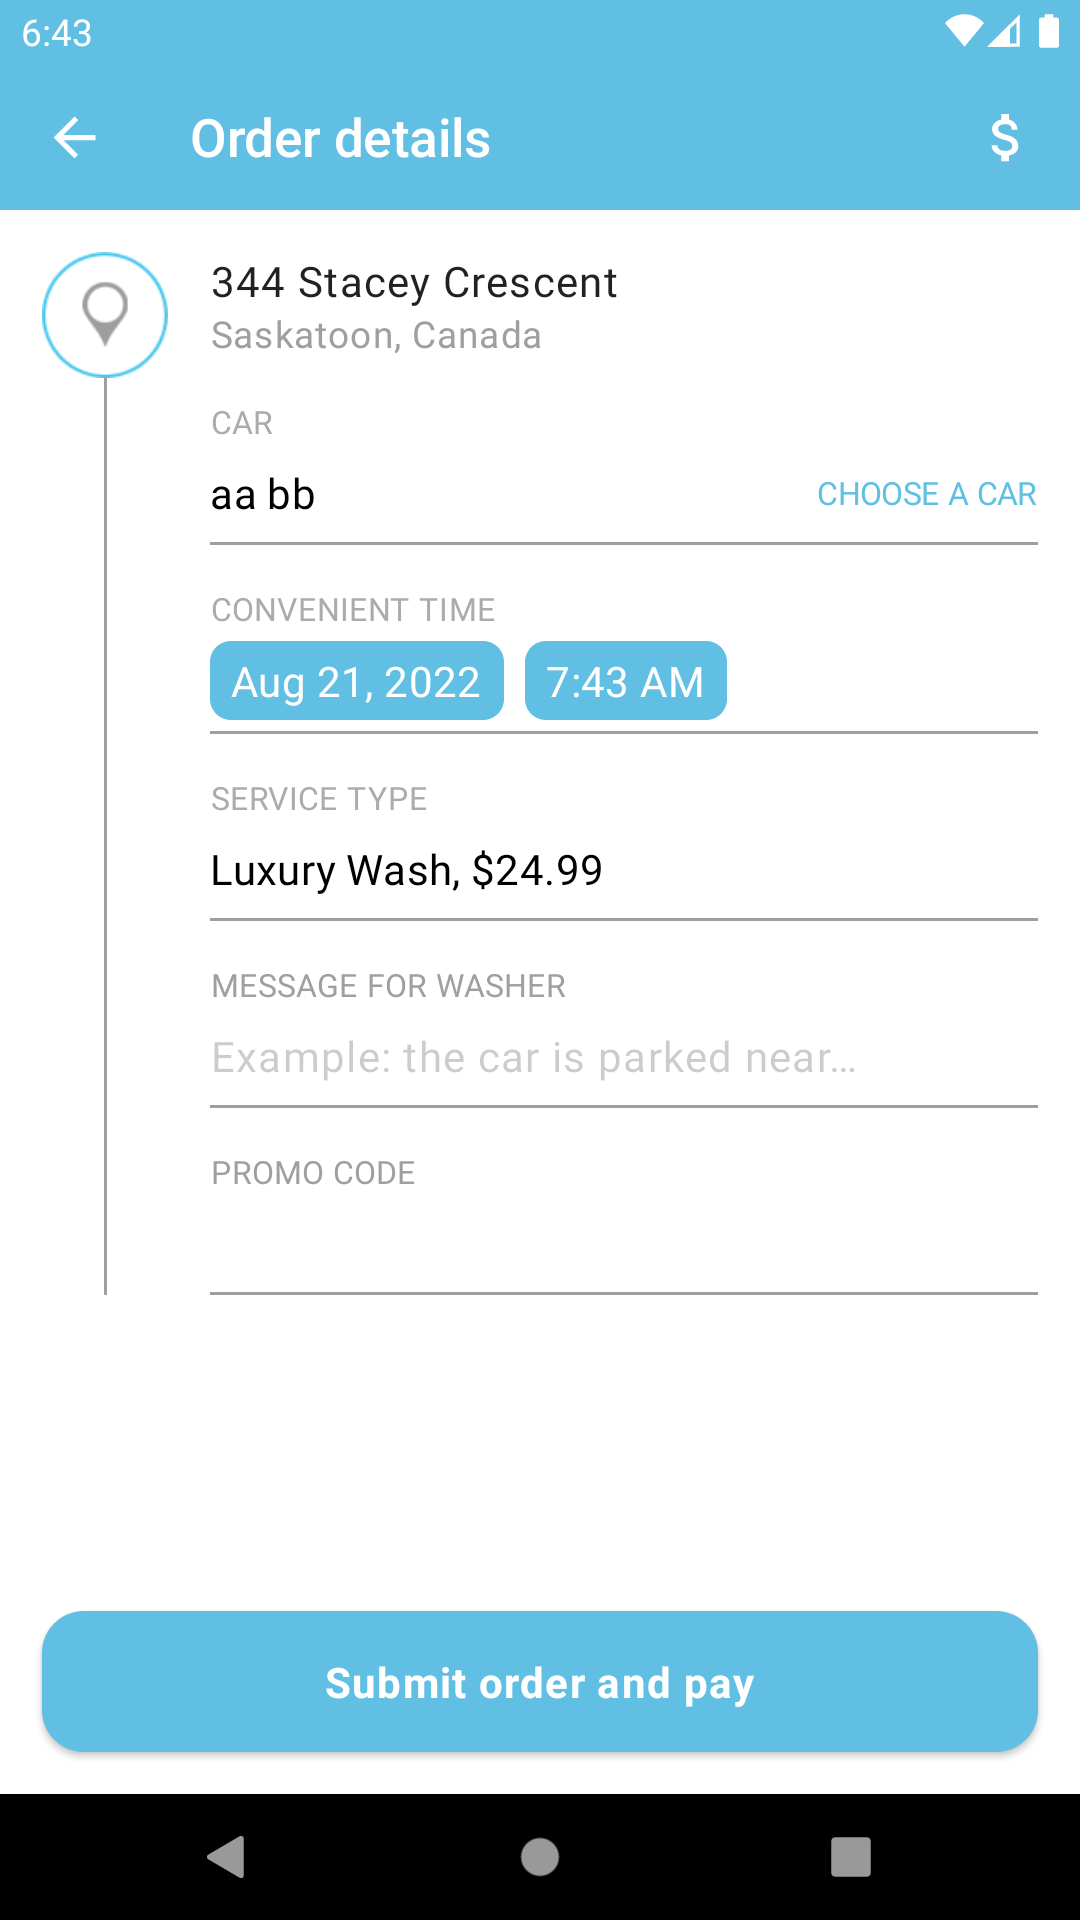The image size is (1080, 1920).
Task: Tap Android home circle button
Action: click(x=540, y=1857)
